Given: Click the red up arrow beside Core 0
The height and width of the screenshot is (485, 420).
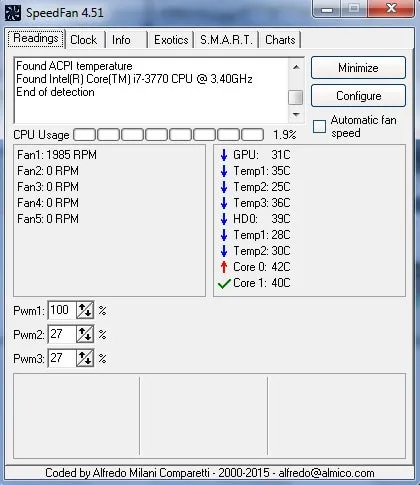Looking at the screenshot, I should (x=224, y=267).
